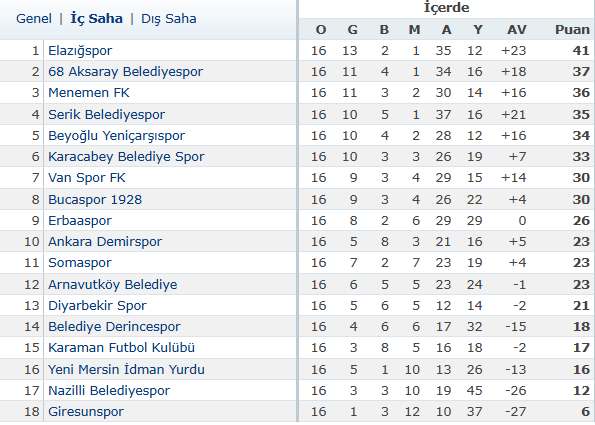Open Arnavutköy Belediye team link
Viewport: 595px width, 425px height.
pyautogui.click(x=113, y=284)
